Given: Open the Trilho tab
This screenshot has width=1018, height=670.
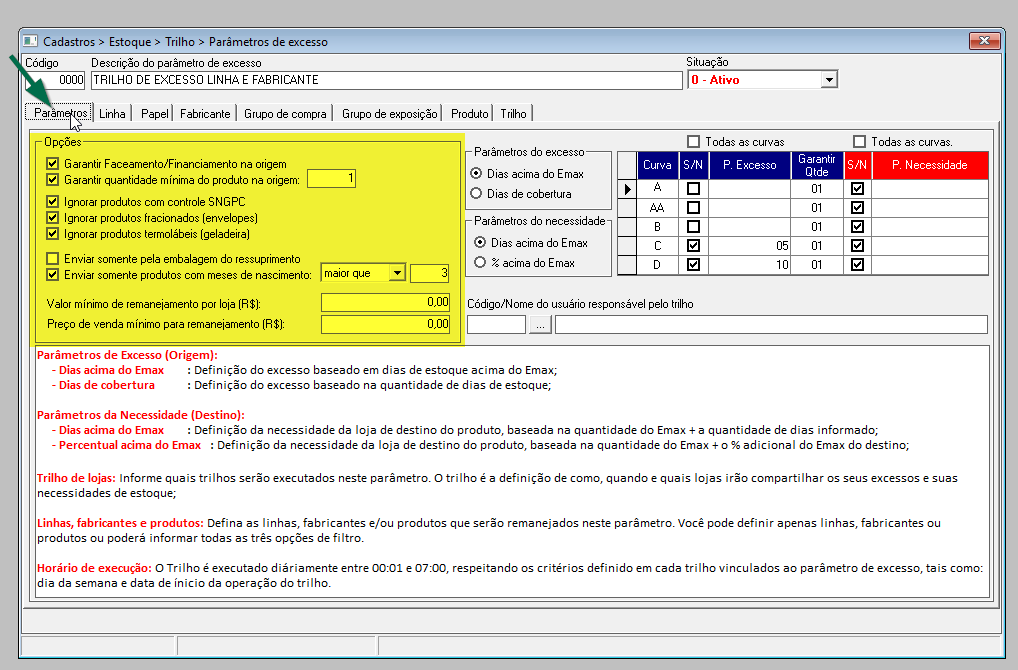Looking at the screenshot, I should [513, 114].
